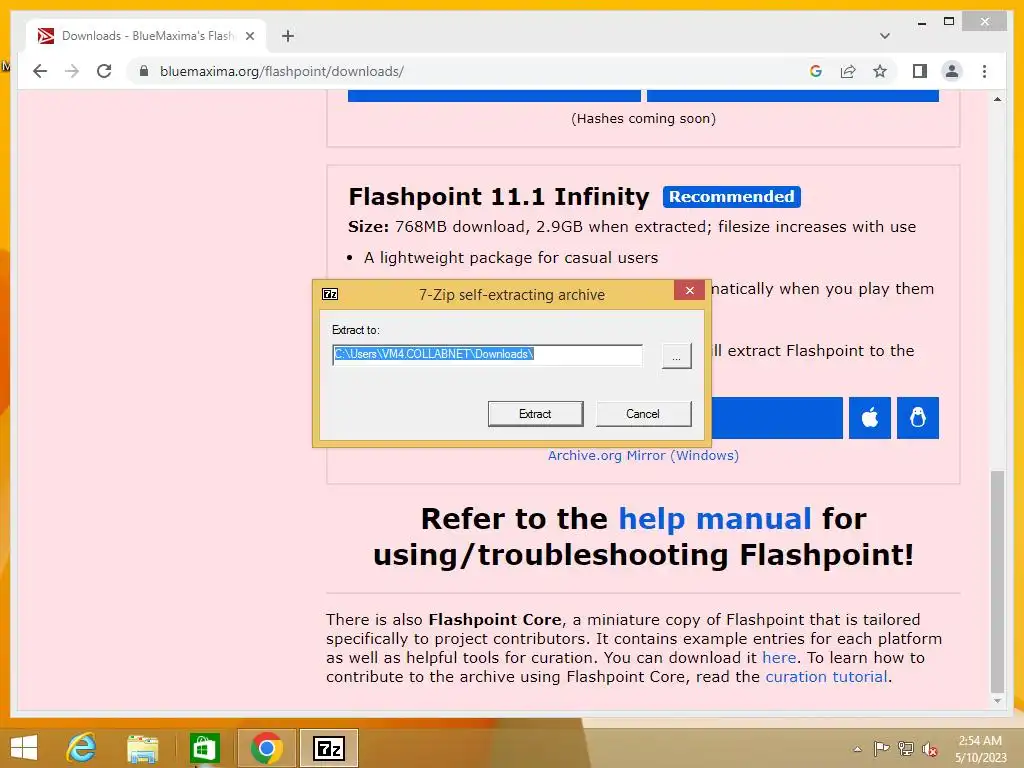Screen dimensions: 1024x768
Task: Download Flashpoint Infinity for Linux (penguin icon)
Action: click(x=918, y=417)
